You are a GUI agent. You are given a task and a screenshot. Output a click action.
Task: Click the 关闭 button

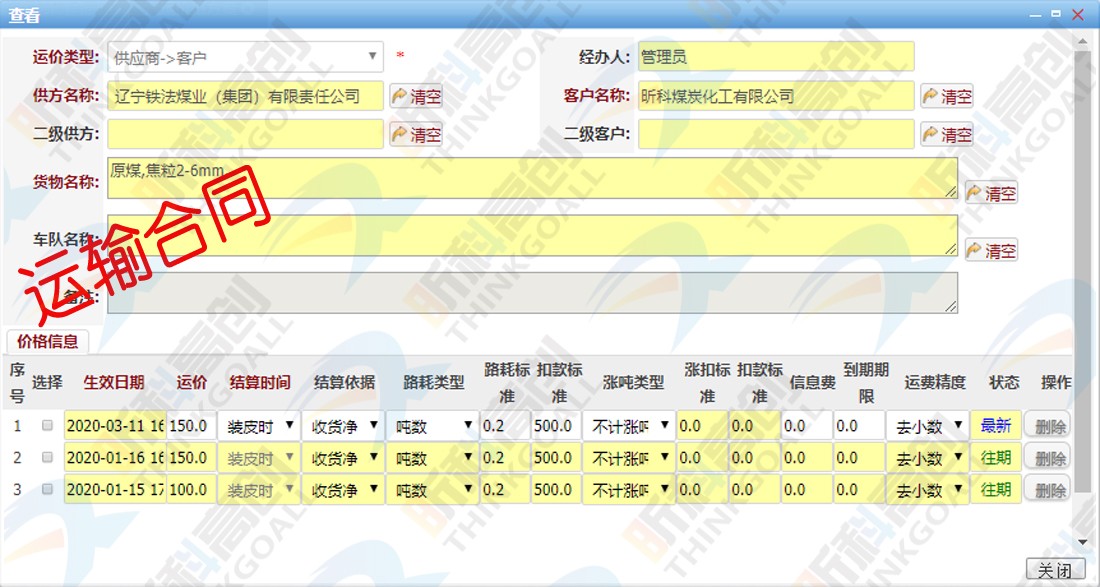pos(1056,569)
